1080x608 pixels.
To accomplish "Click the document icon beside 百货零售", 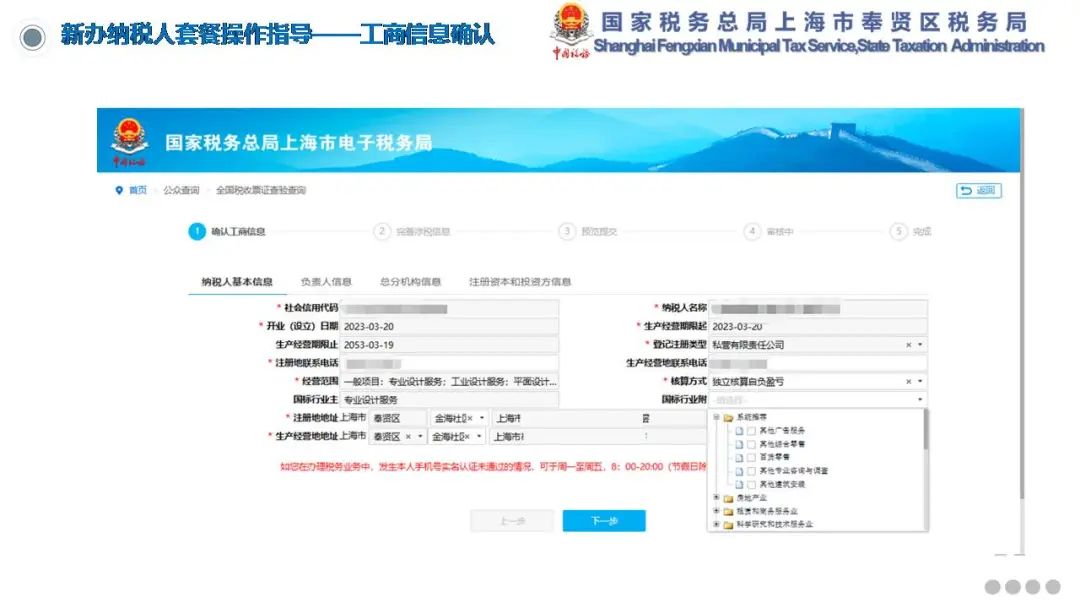I will (x=740, y=458).
